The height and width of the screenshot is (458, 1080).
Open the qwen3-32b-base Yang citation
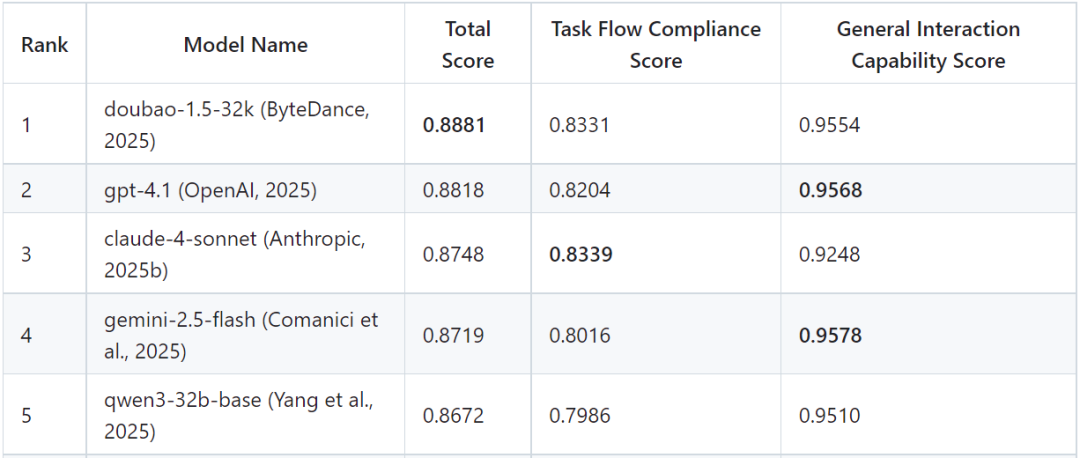240,415
